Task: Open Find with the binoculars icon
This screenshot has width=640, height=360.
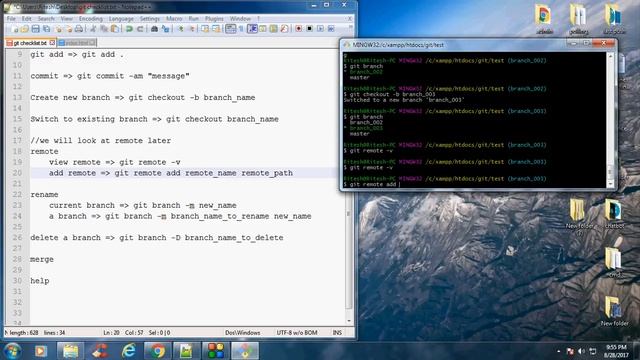Action: point(154,29)
